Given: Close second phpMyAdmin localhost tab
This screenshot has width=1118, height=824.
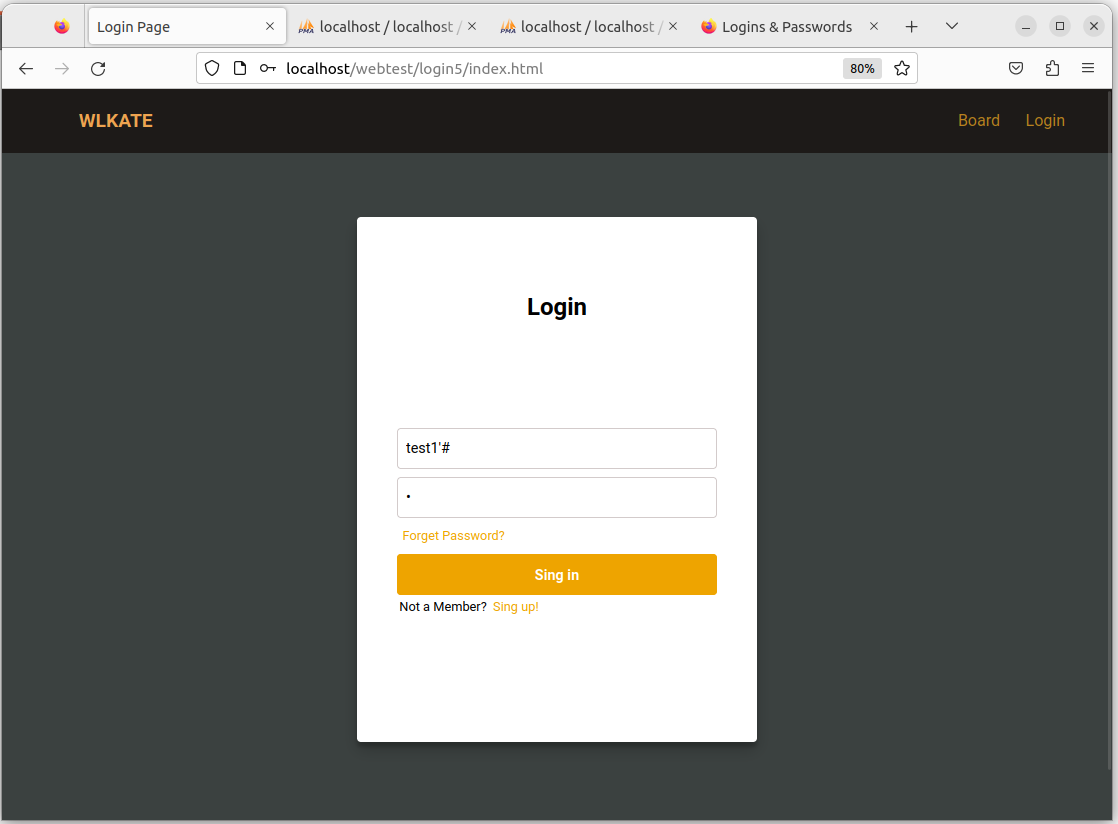Looking at the screenshot, I should pyautogui.click(x=673, y=26).
